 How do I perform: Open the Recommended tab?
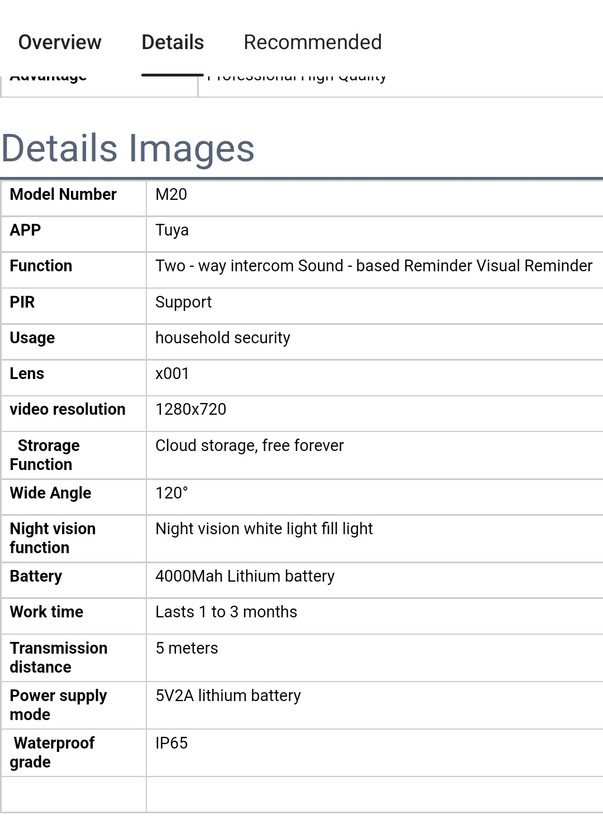click(313, 42)
